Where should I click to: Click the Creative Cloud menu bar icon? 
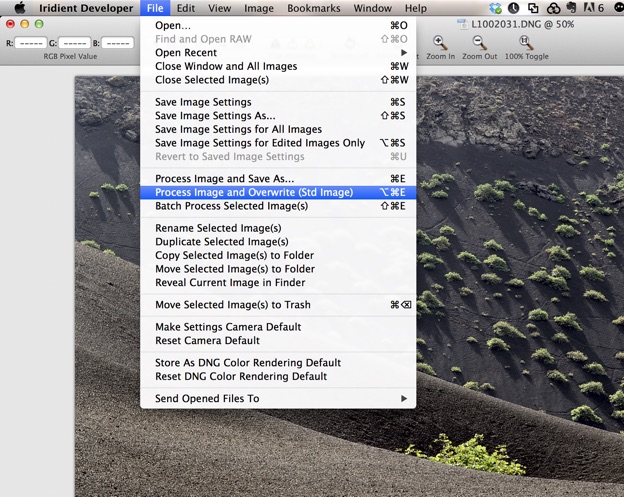(x=553, y=8)
